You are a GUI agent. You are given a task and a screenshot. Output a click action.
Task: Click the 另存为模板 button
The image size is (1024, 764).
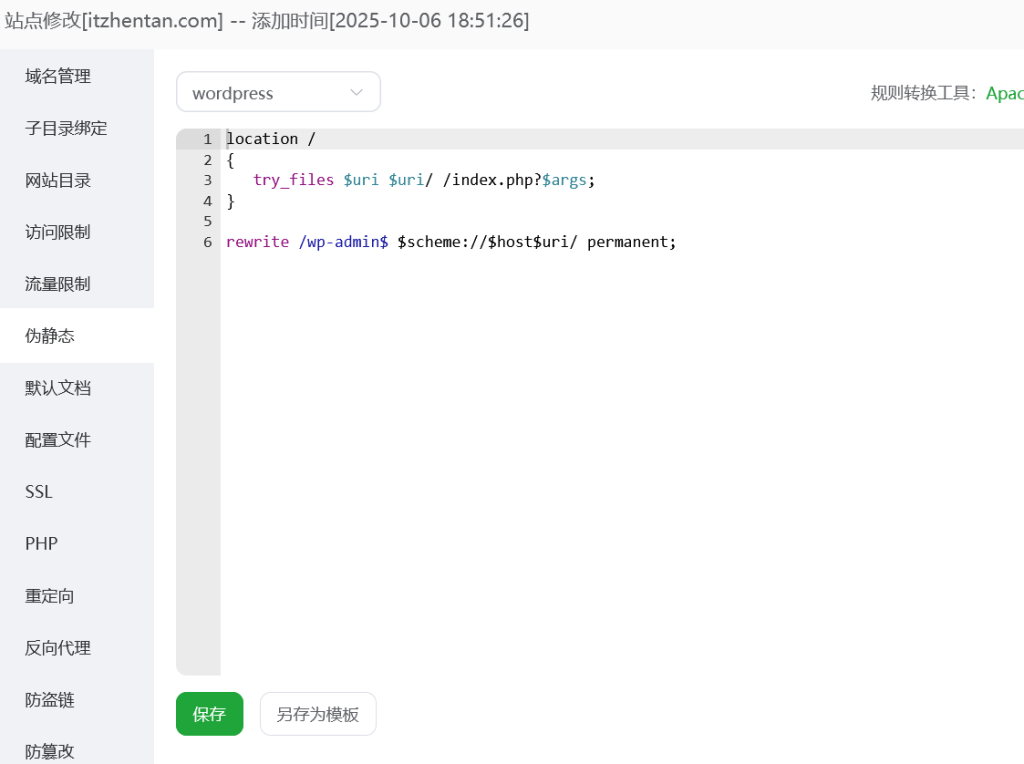tap(317, 713)
